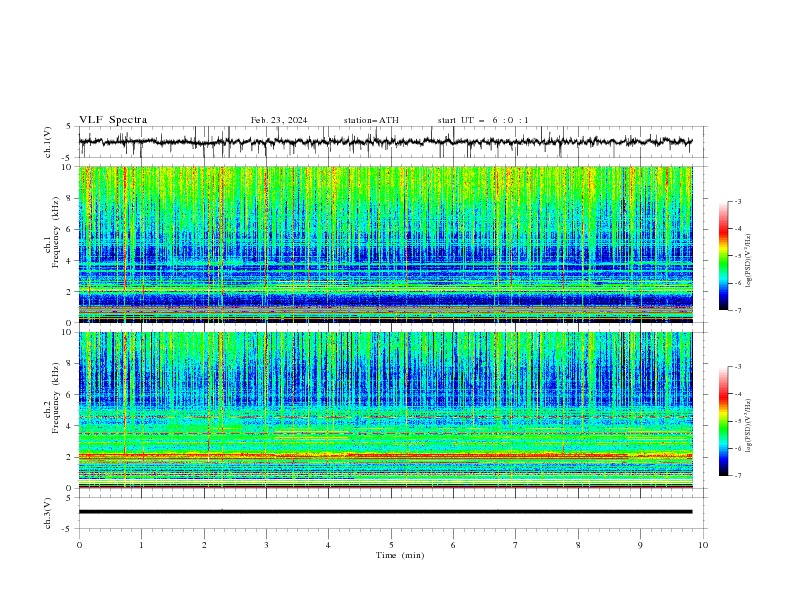Click the ch.2 log(PSD) colorbar label

(748, 426)
